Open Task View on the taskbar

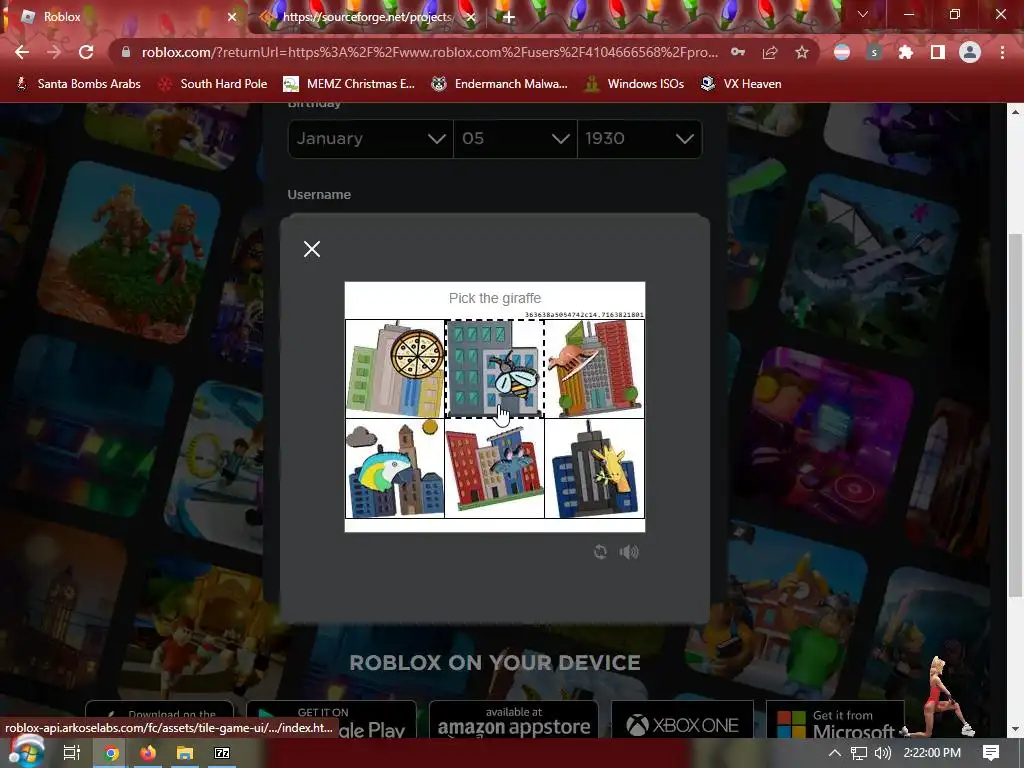[x=71, y=753]
